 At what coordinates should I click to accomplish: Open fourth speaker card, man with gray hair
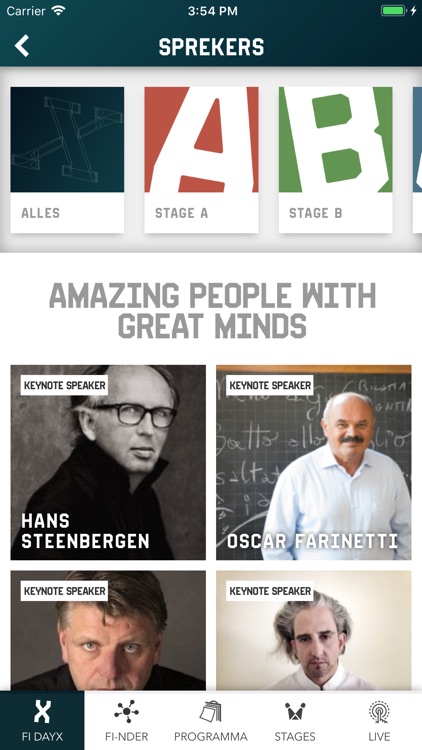click(313, 630)
